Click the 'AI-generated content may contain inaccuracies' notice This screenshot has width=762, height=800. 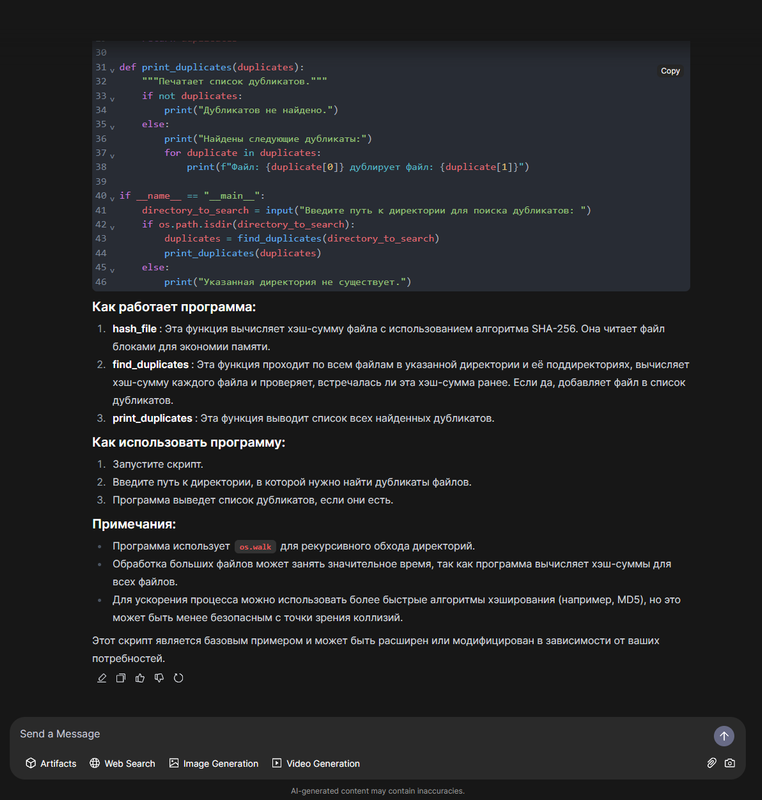coord(377,791)
